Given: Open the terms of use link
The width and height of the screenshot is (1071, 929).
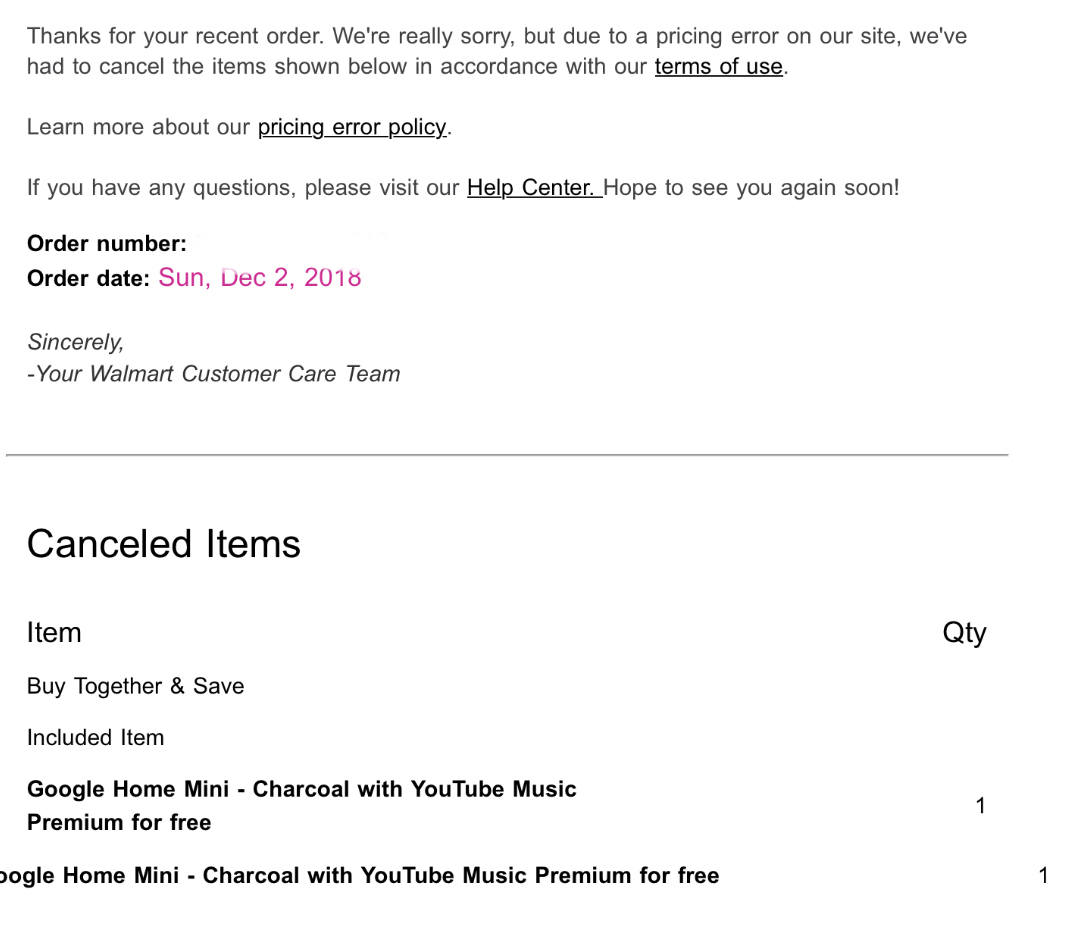Looking at the screenshot, I should 718,69.
